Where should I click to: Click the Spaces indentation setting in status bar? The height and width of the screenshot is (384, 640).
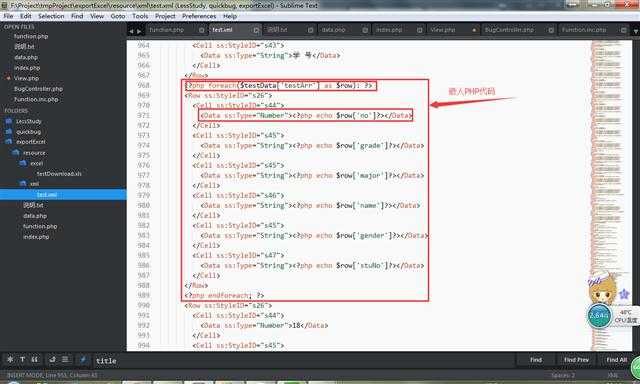[x=563, y=375]
